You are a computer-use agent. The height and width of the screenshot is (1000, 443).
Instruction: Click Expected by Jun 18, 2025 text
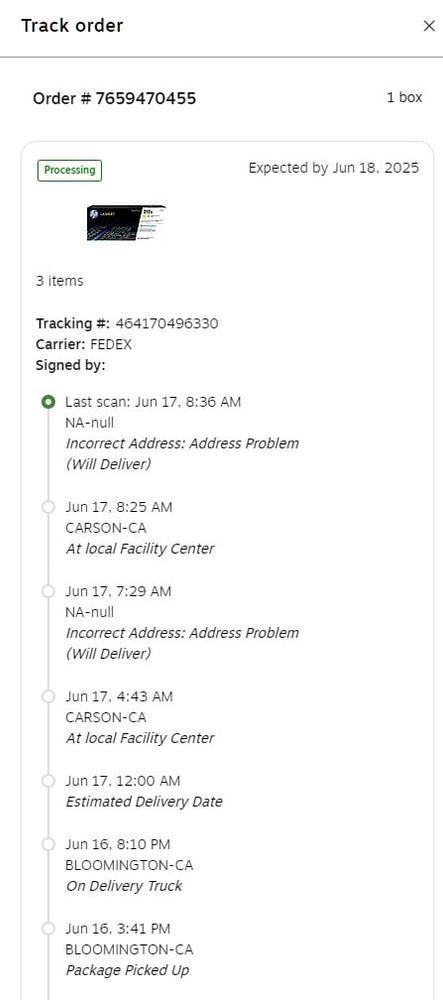pyautogui.click(x=334, y=168)
